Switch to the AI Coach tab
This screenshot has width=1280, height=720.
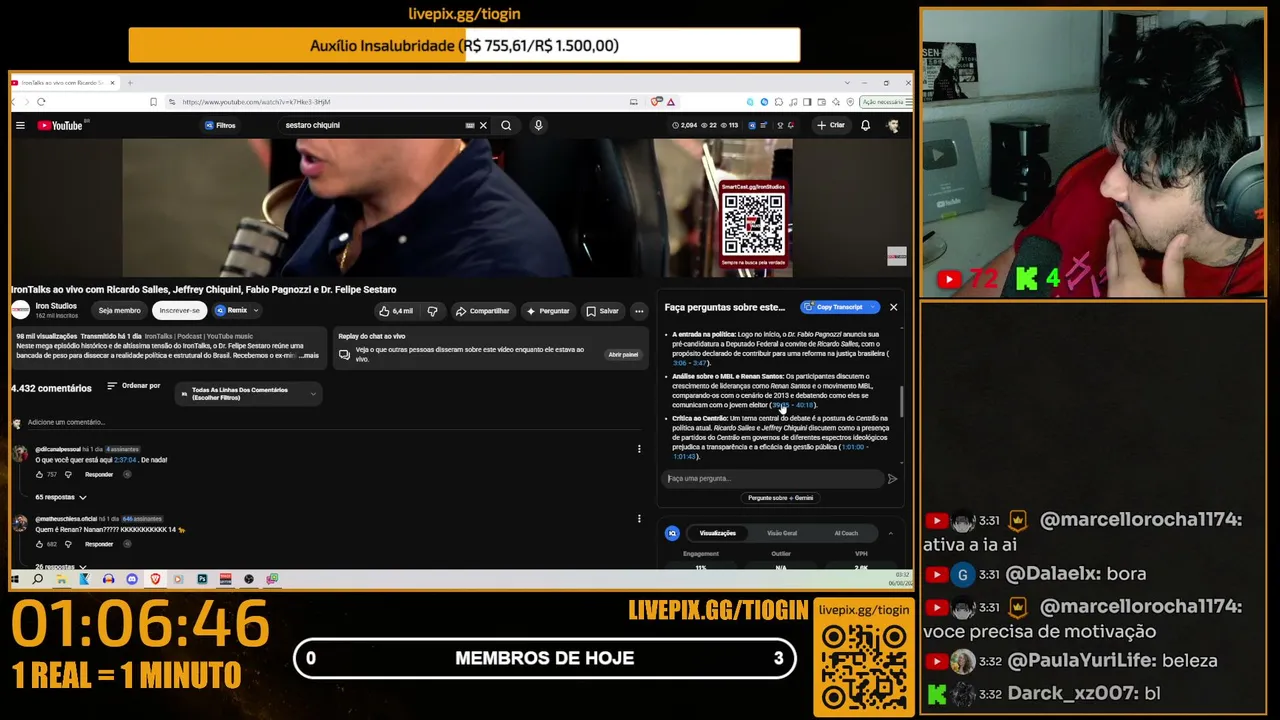click(x=846, y=533)
